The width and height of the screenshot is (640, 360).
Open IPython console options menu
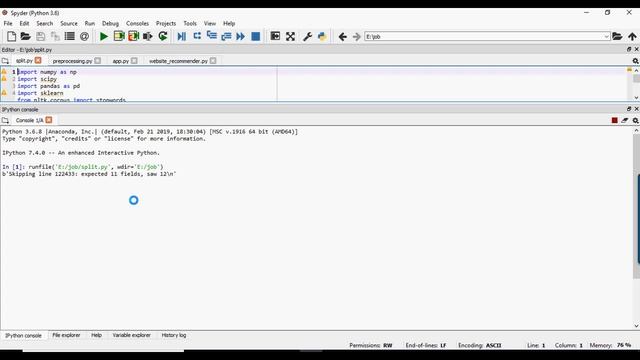[x=636, y=120]
